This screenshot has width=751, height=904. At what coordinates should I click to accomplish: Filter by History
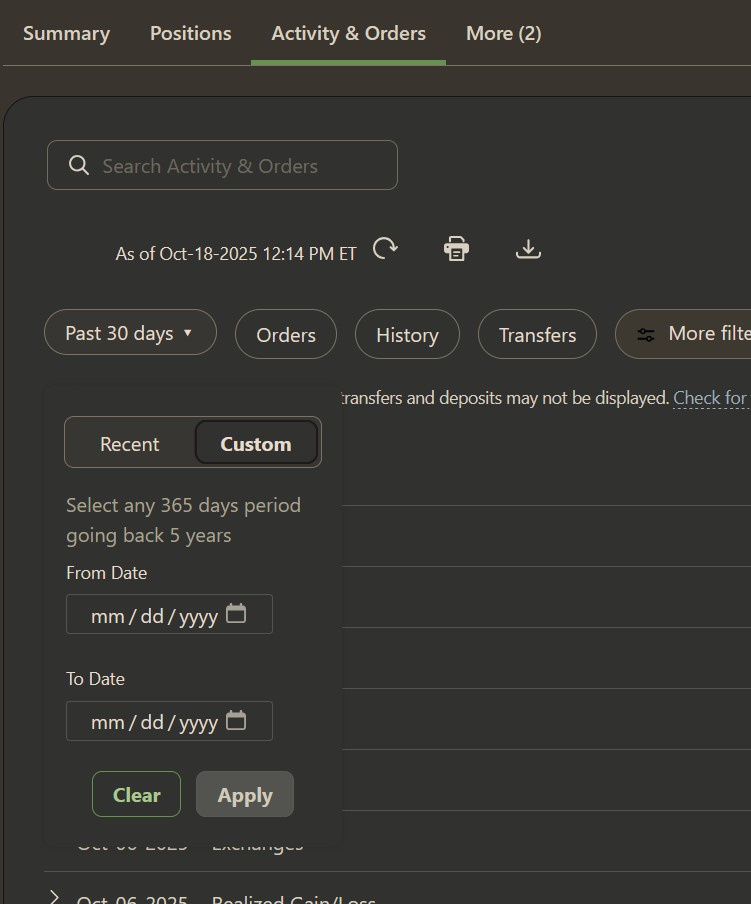[407, 334]
